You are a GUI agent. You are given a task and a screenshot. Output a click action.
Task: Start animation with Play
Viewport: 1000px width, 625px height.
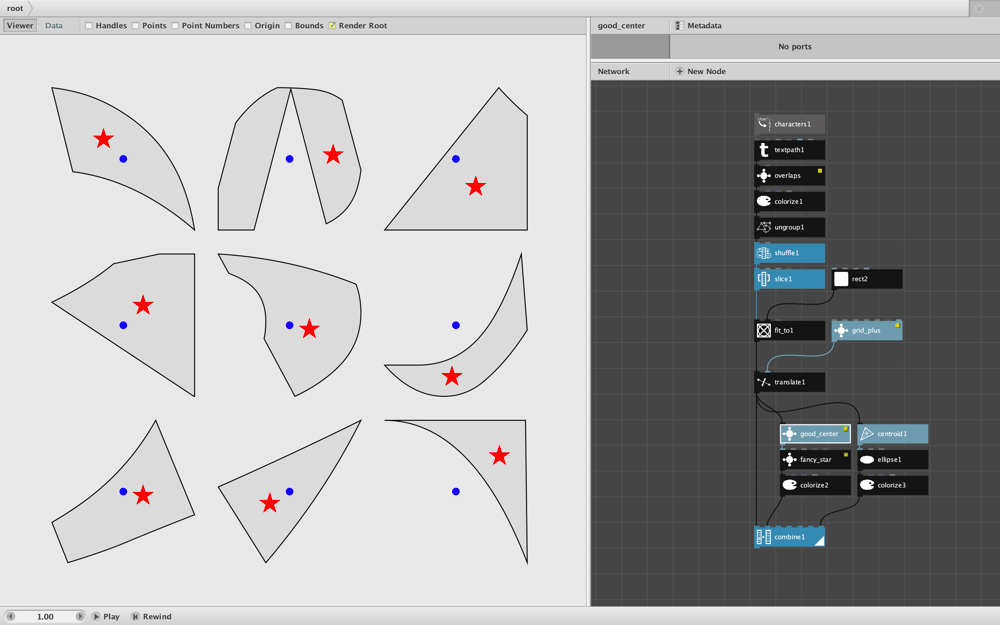106,616
